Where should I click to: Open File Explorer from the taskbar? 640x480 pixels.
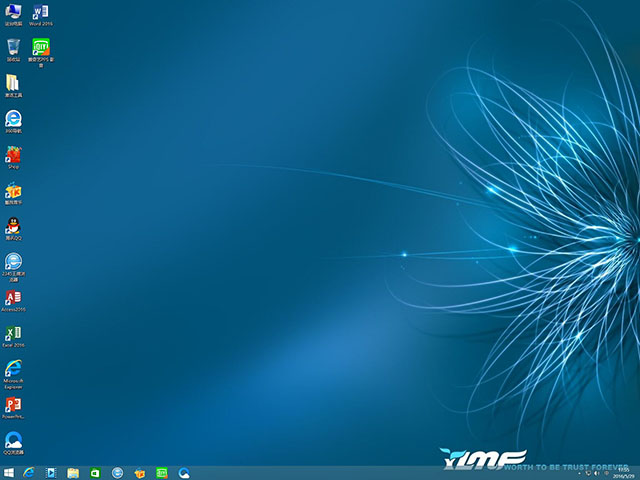(x=73, y=472)
